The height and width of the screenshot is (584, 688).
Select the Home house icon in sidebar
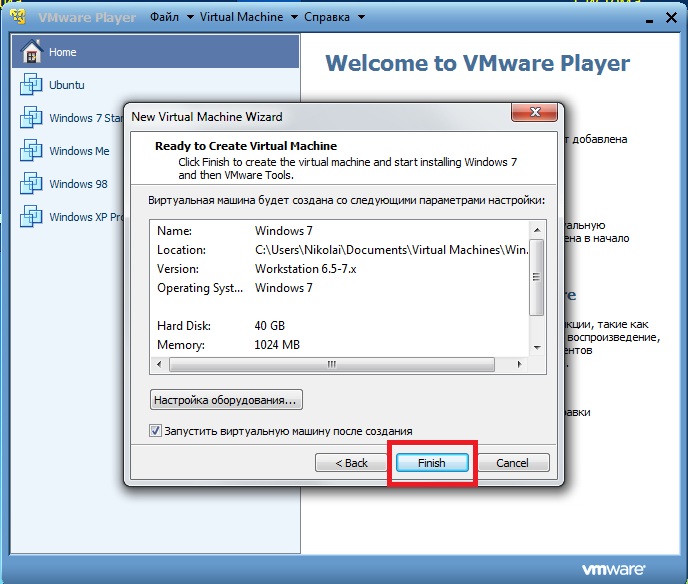[32, 51]
